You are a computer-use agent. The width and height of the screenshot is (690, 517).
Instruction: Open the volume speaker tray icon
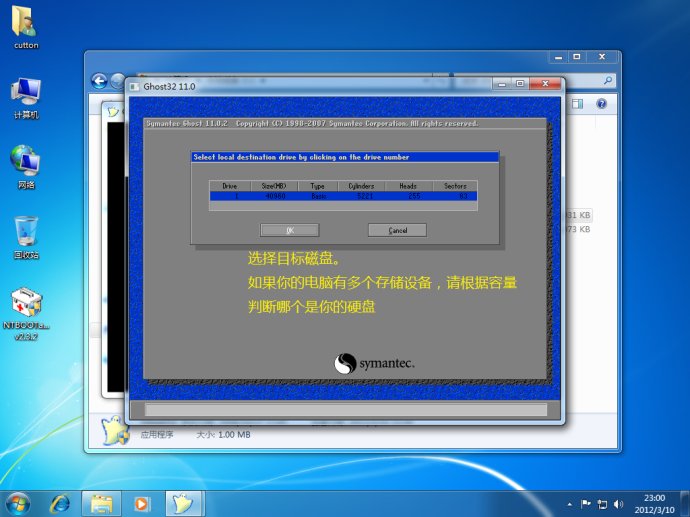(618, 504)
